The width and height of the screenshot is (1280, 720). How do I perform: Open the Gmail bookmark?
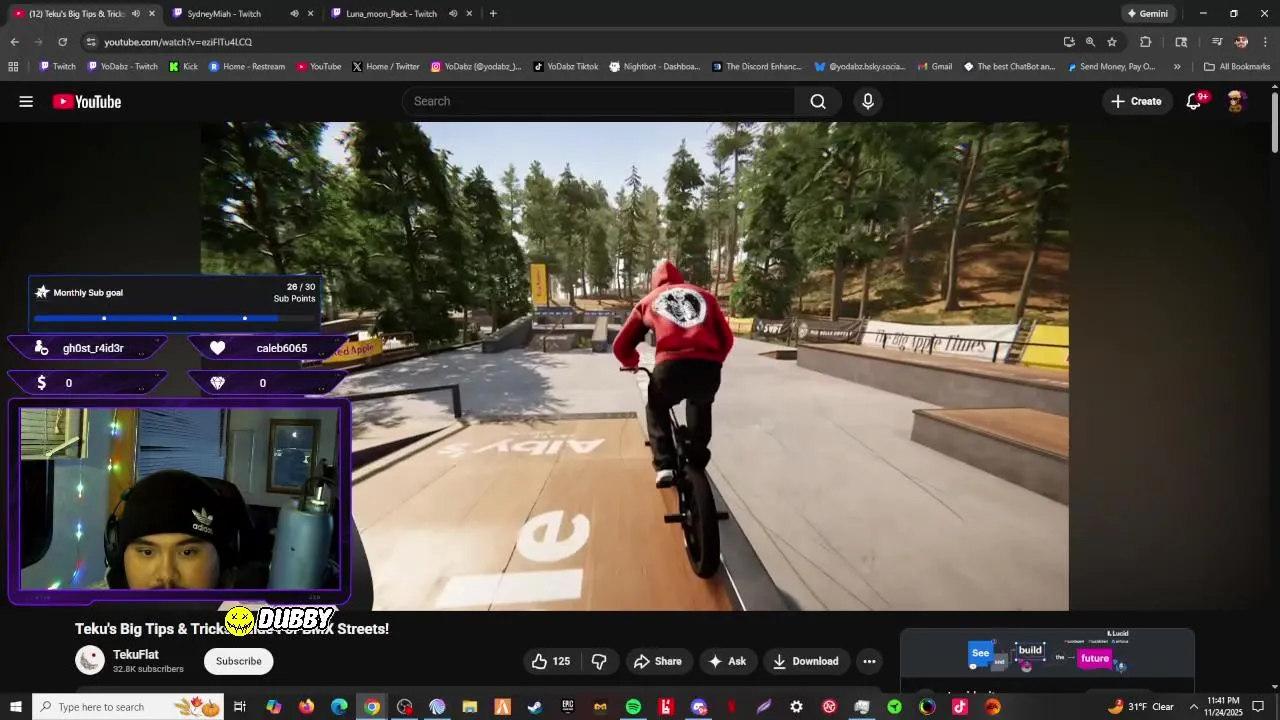tap(934, 67)
